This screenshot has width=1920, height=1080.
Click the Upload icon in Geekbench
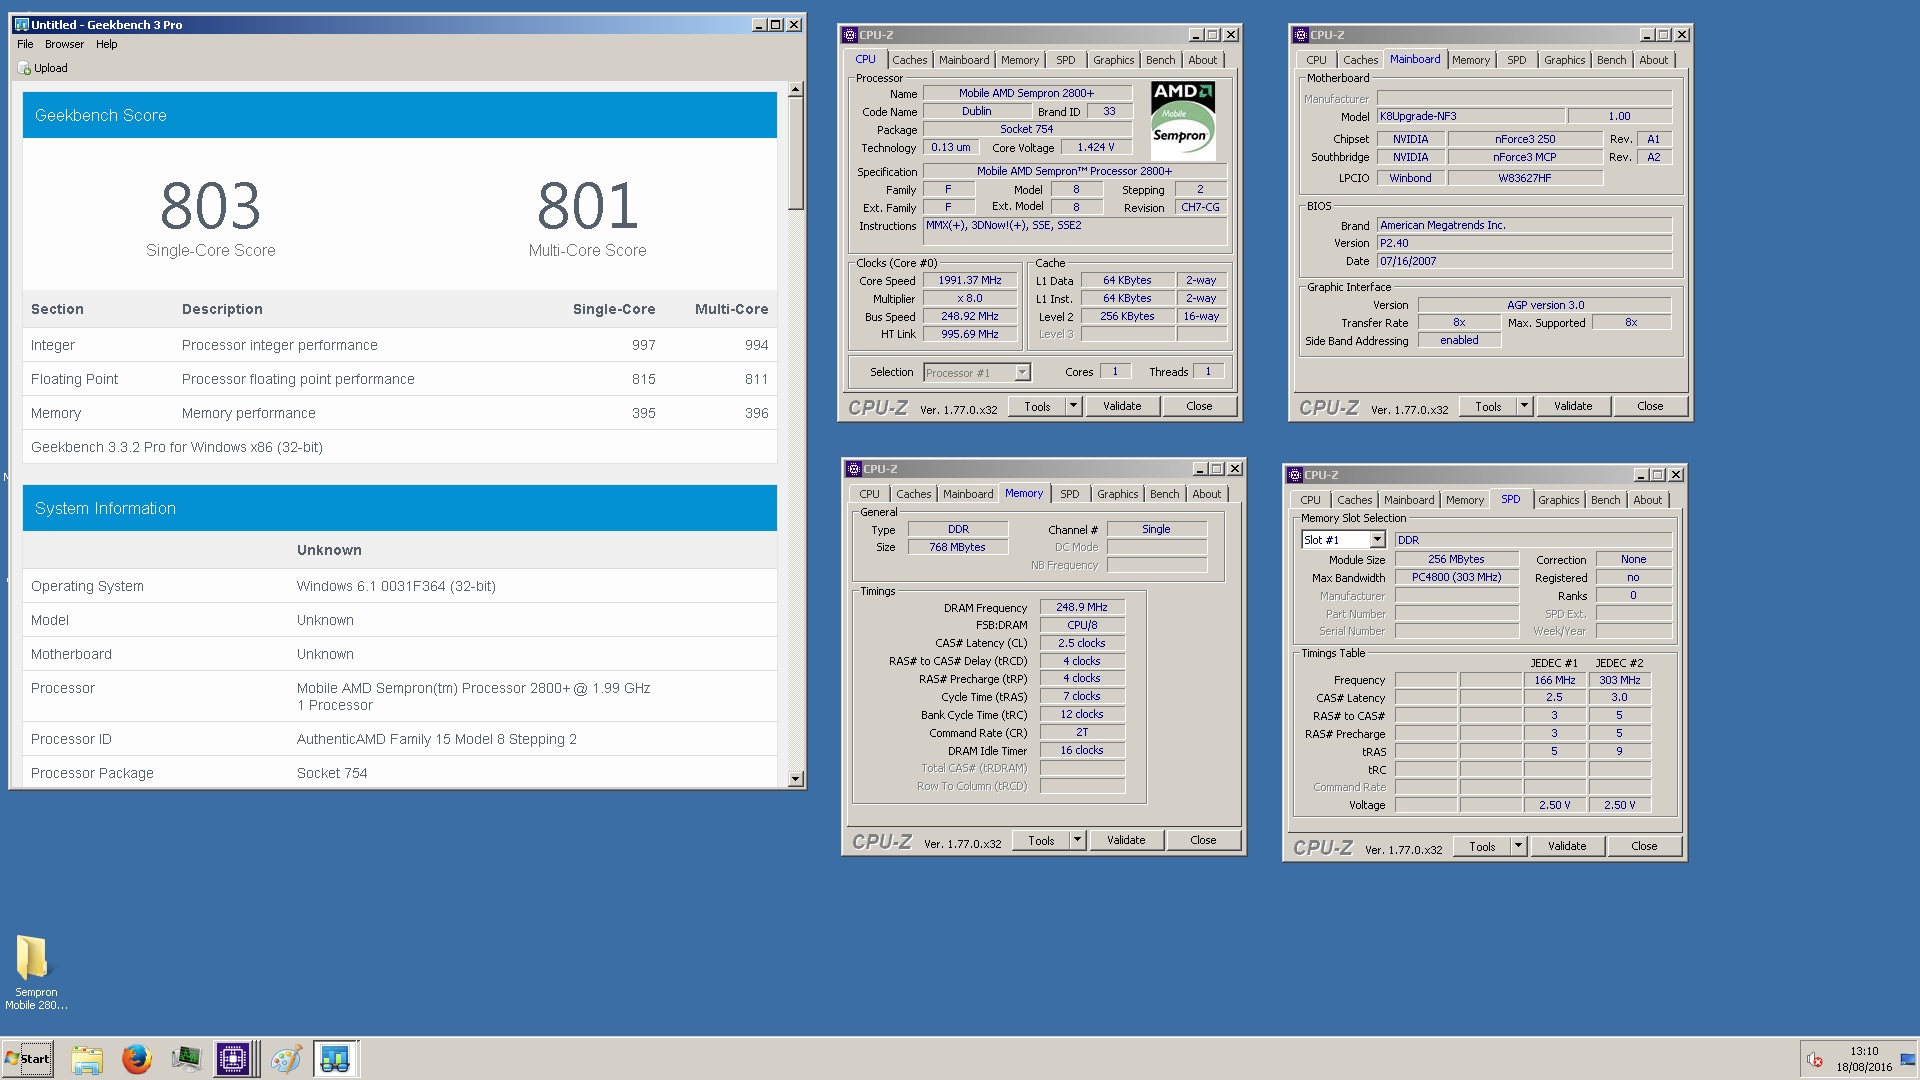[x=24, y=68]
